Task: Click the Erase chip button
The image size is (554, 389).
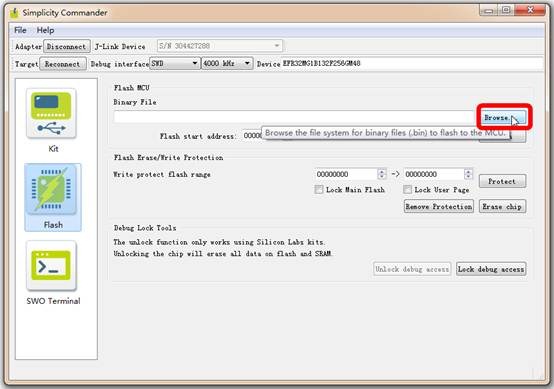Action: pos(502,206)
